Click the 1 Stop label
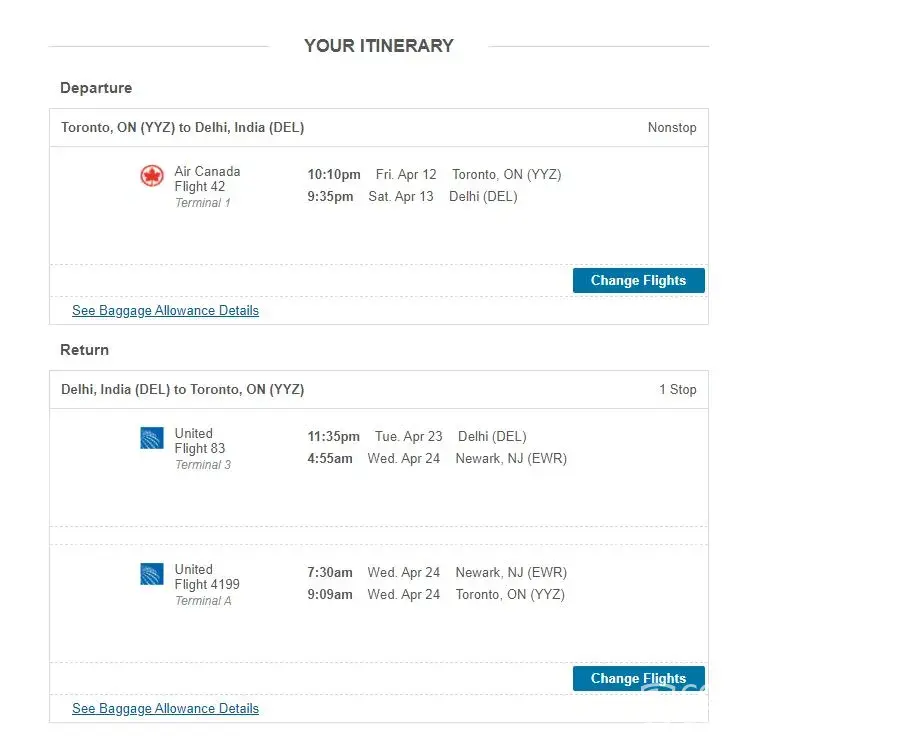The height and width of the screenshot is (747, 902). (677, 390)
